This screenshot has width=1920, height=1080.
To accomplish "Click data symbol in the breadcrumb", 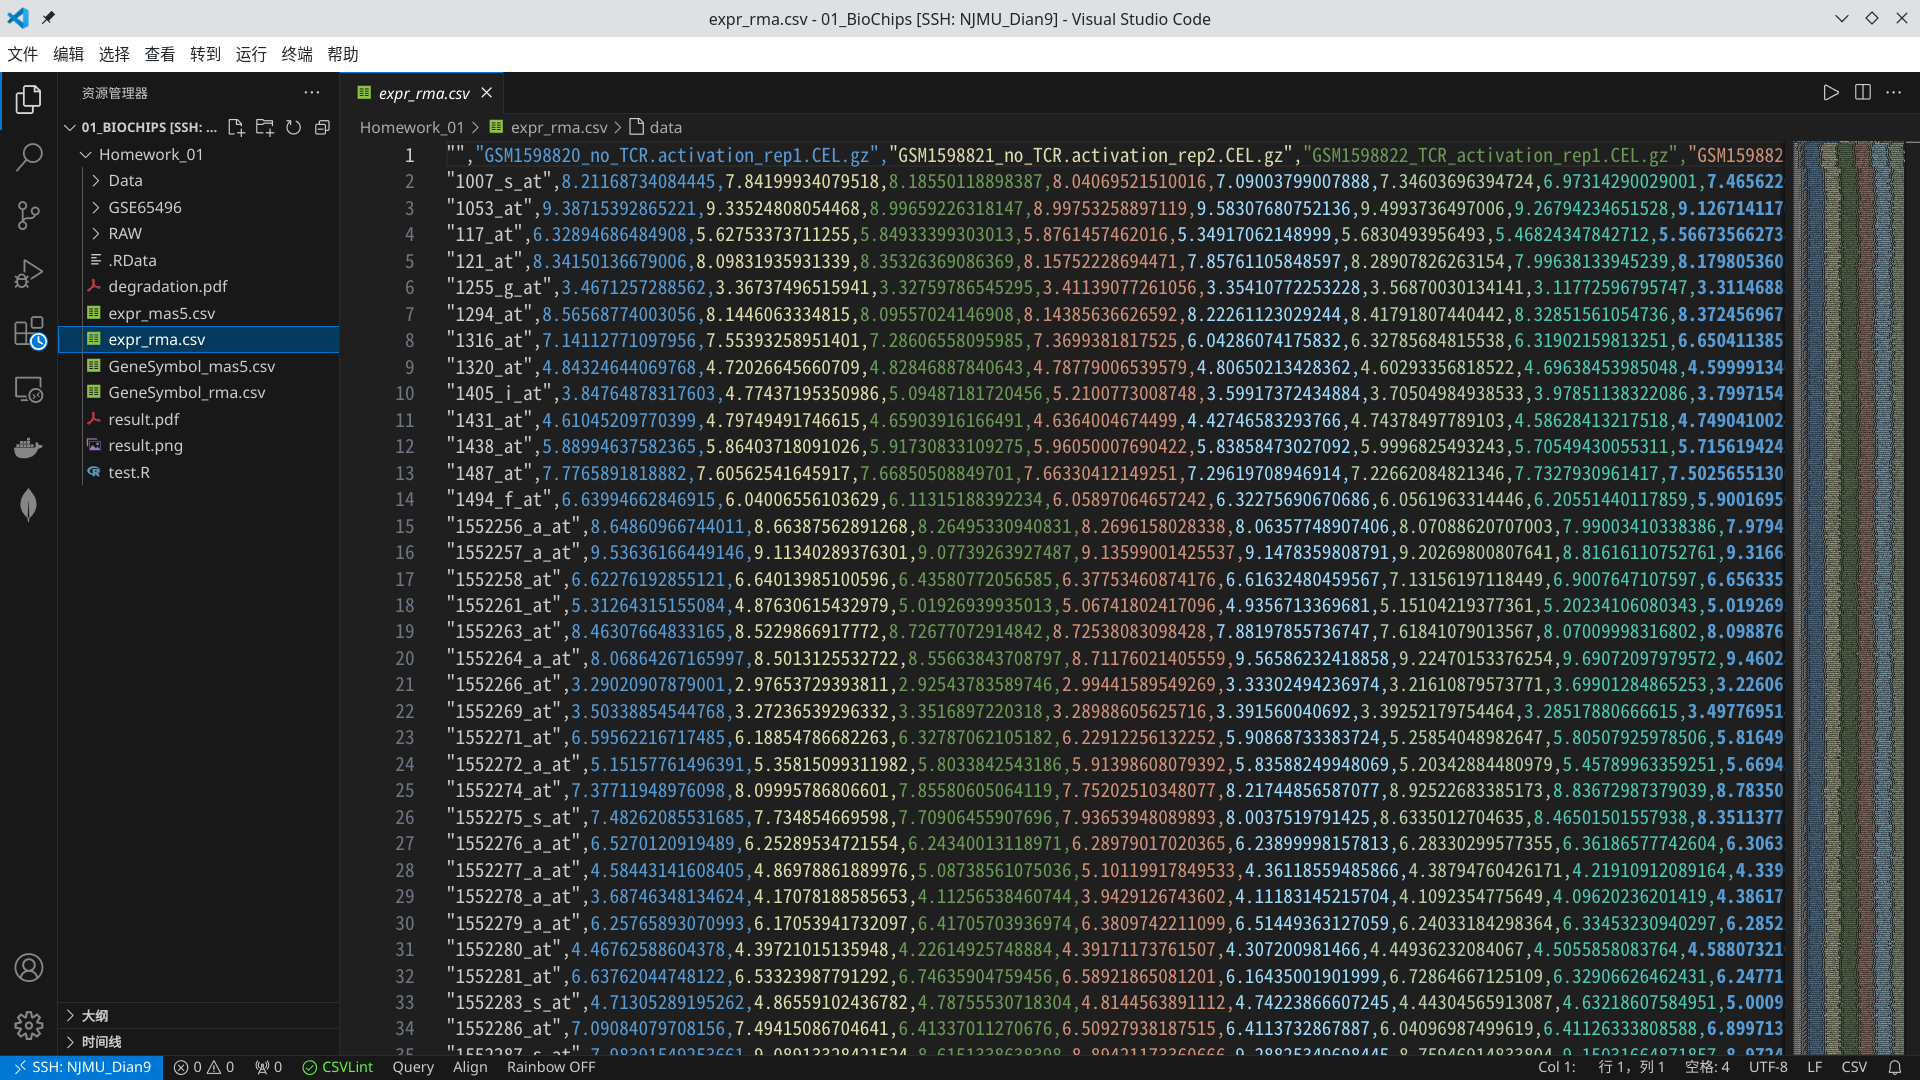I will (x=656, y=127).
